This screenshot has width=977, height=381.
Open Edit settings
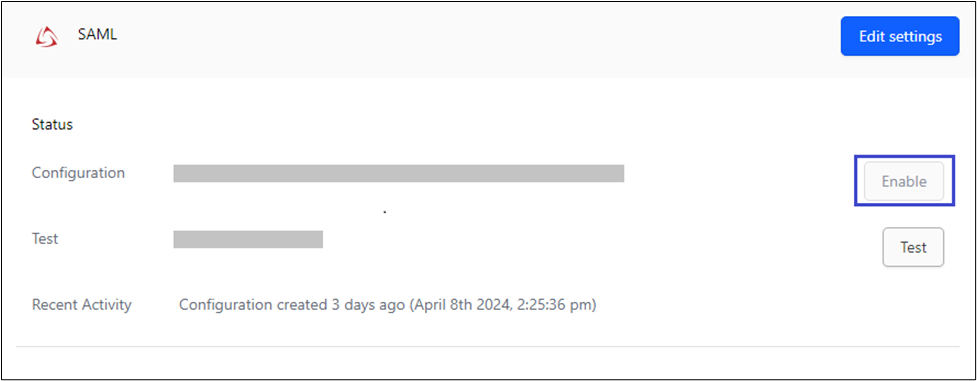click(900, 36)
